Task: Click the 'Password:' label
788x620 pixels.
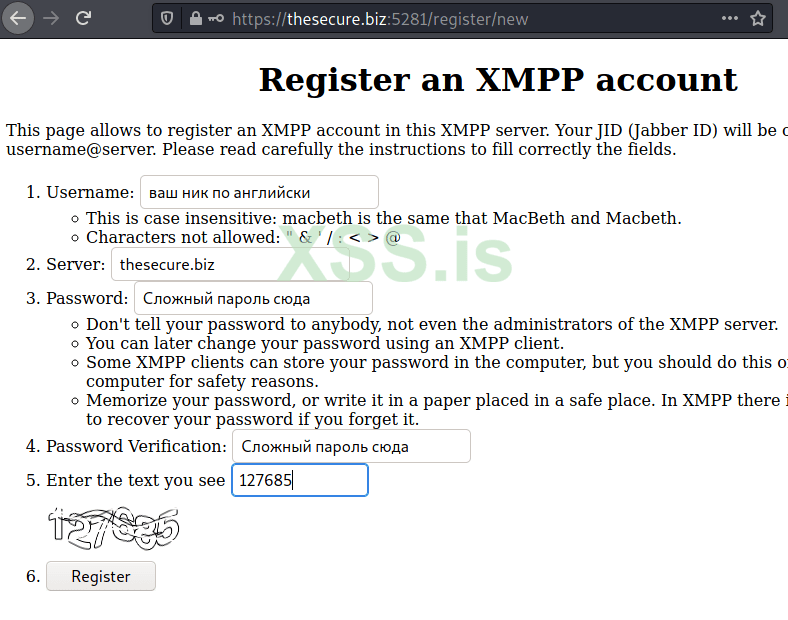Action: pyautogui.click(x=87, y=298)
